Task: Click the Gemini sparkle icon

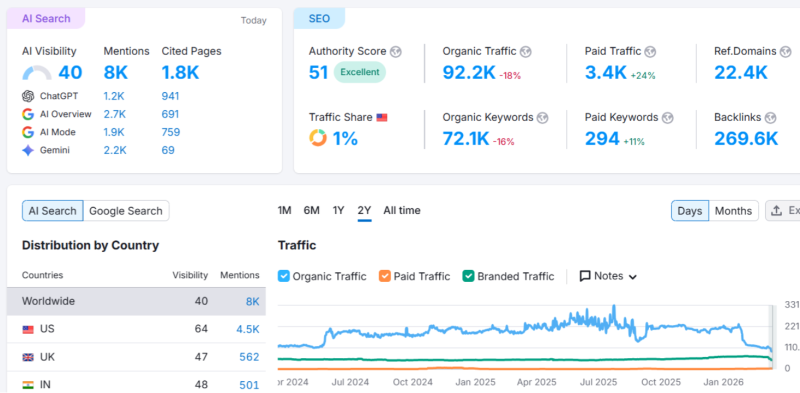Action: point(28,150)
